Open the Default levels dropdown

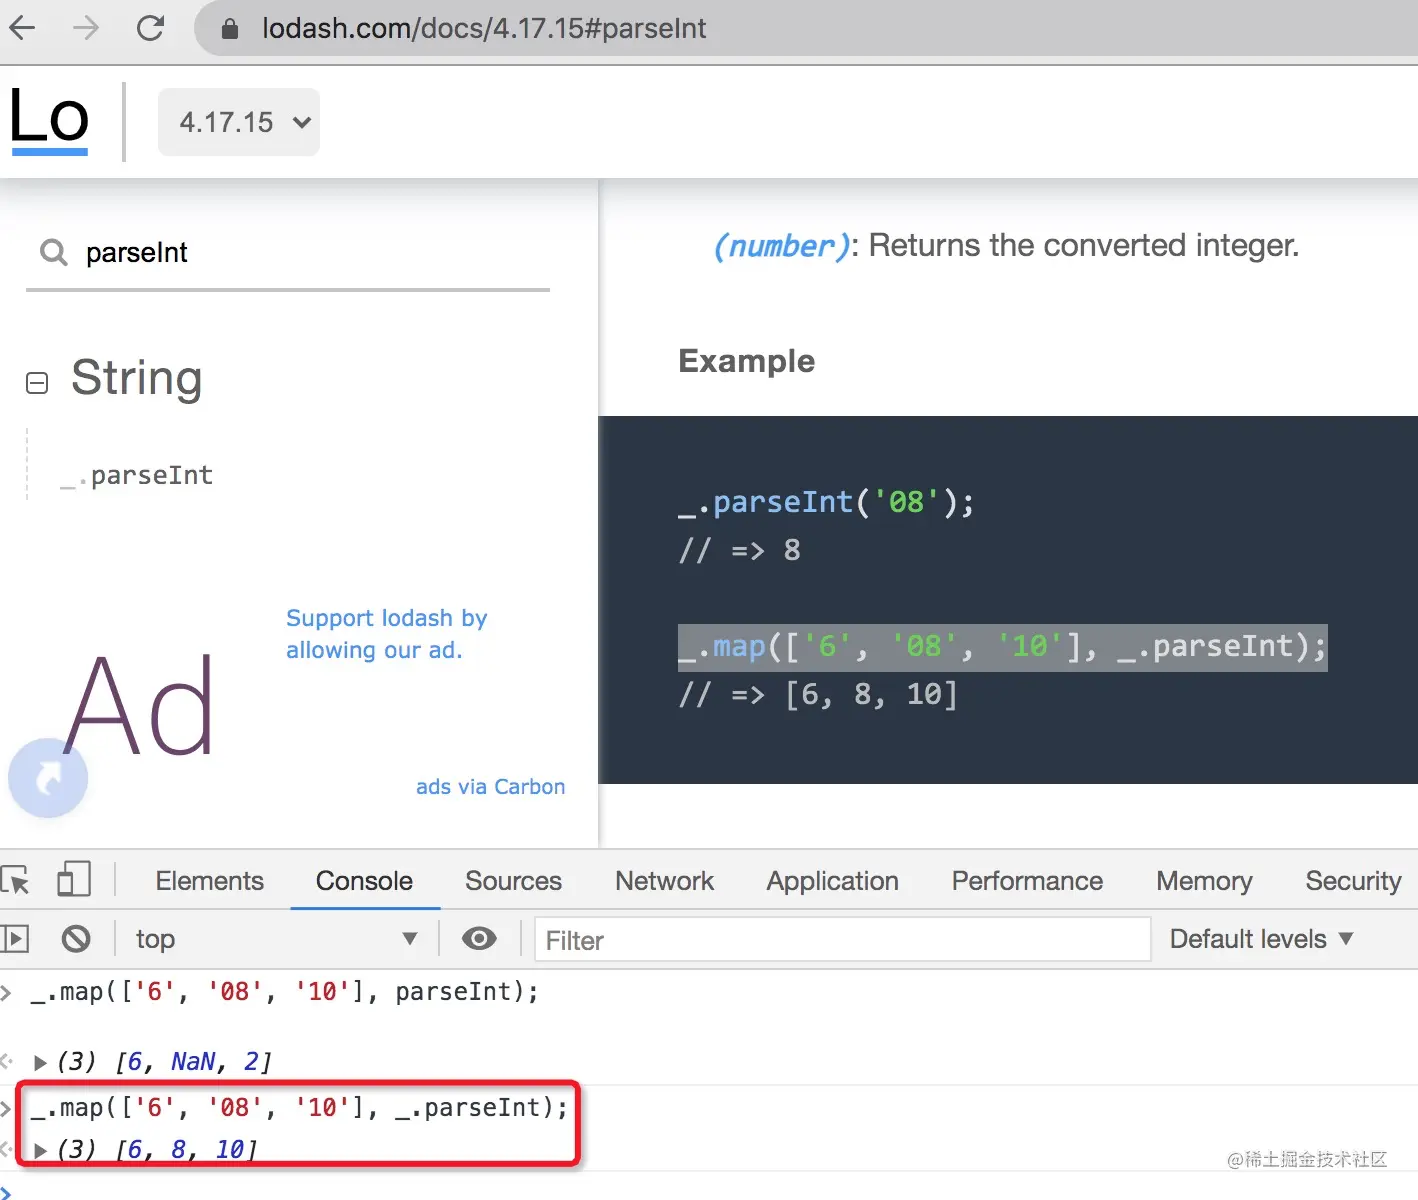pos(1261,939)
